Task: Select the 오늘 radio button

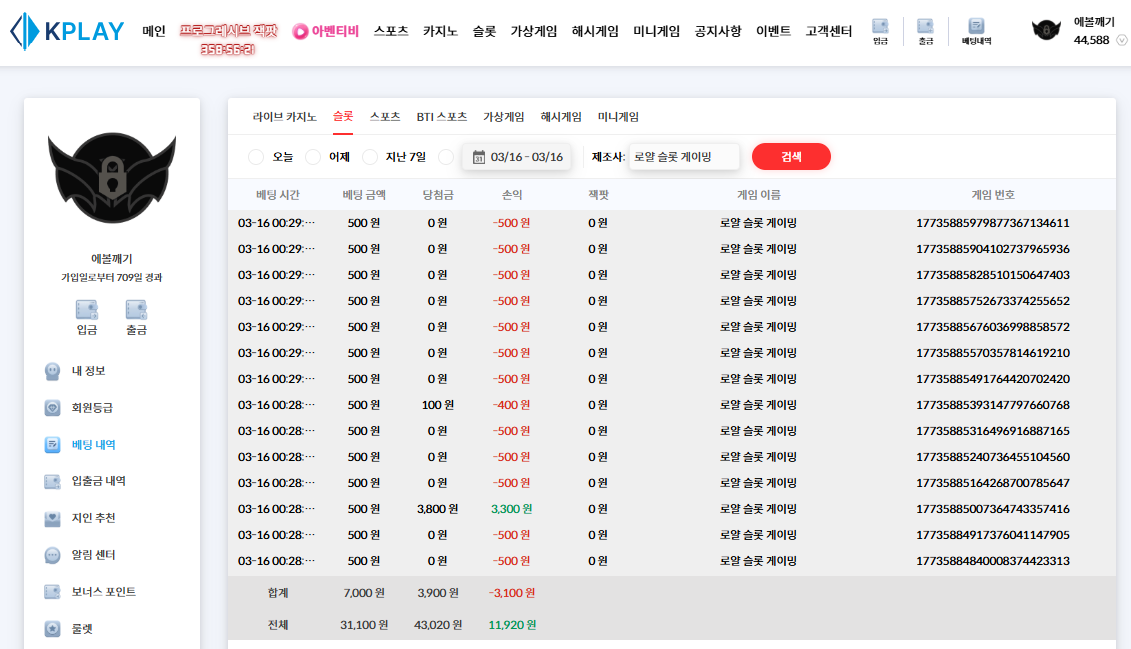Action: click(256, 157)
